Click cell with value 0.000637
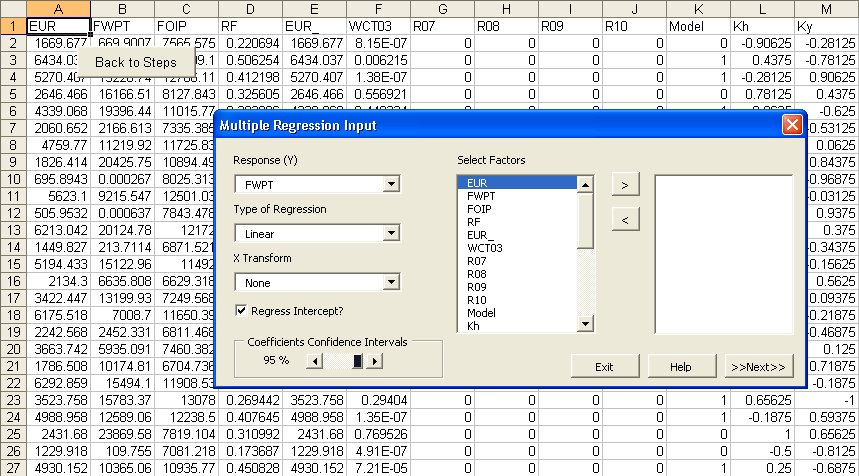The height and width of the screenshot is (476, 859). (x=122, y=213)
